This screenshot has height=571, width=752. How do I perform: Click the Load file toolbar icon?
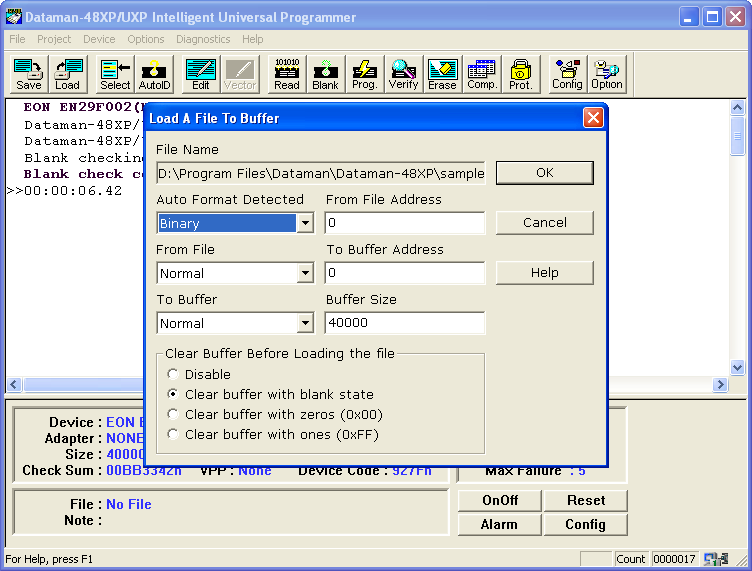(68, 75)
